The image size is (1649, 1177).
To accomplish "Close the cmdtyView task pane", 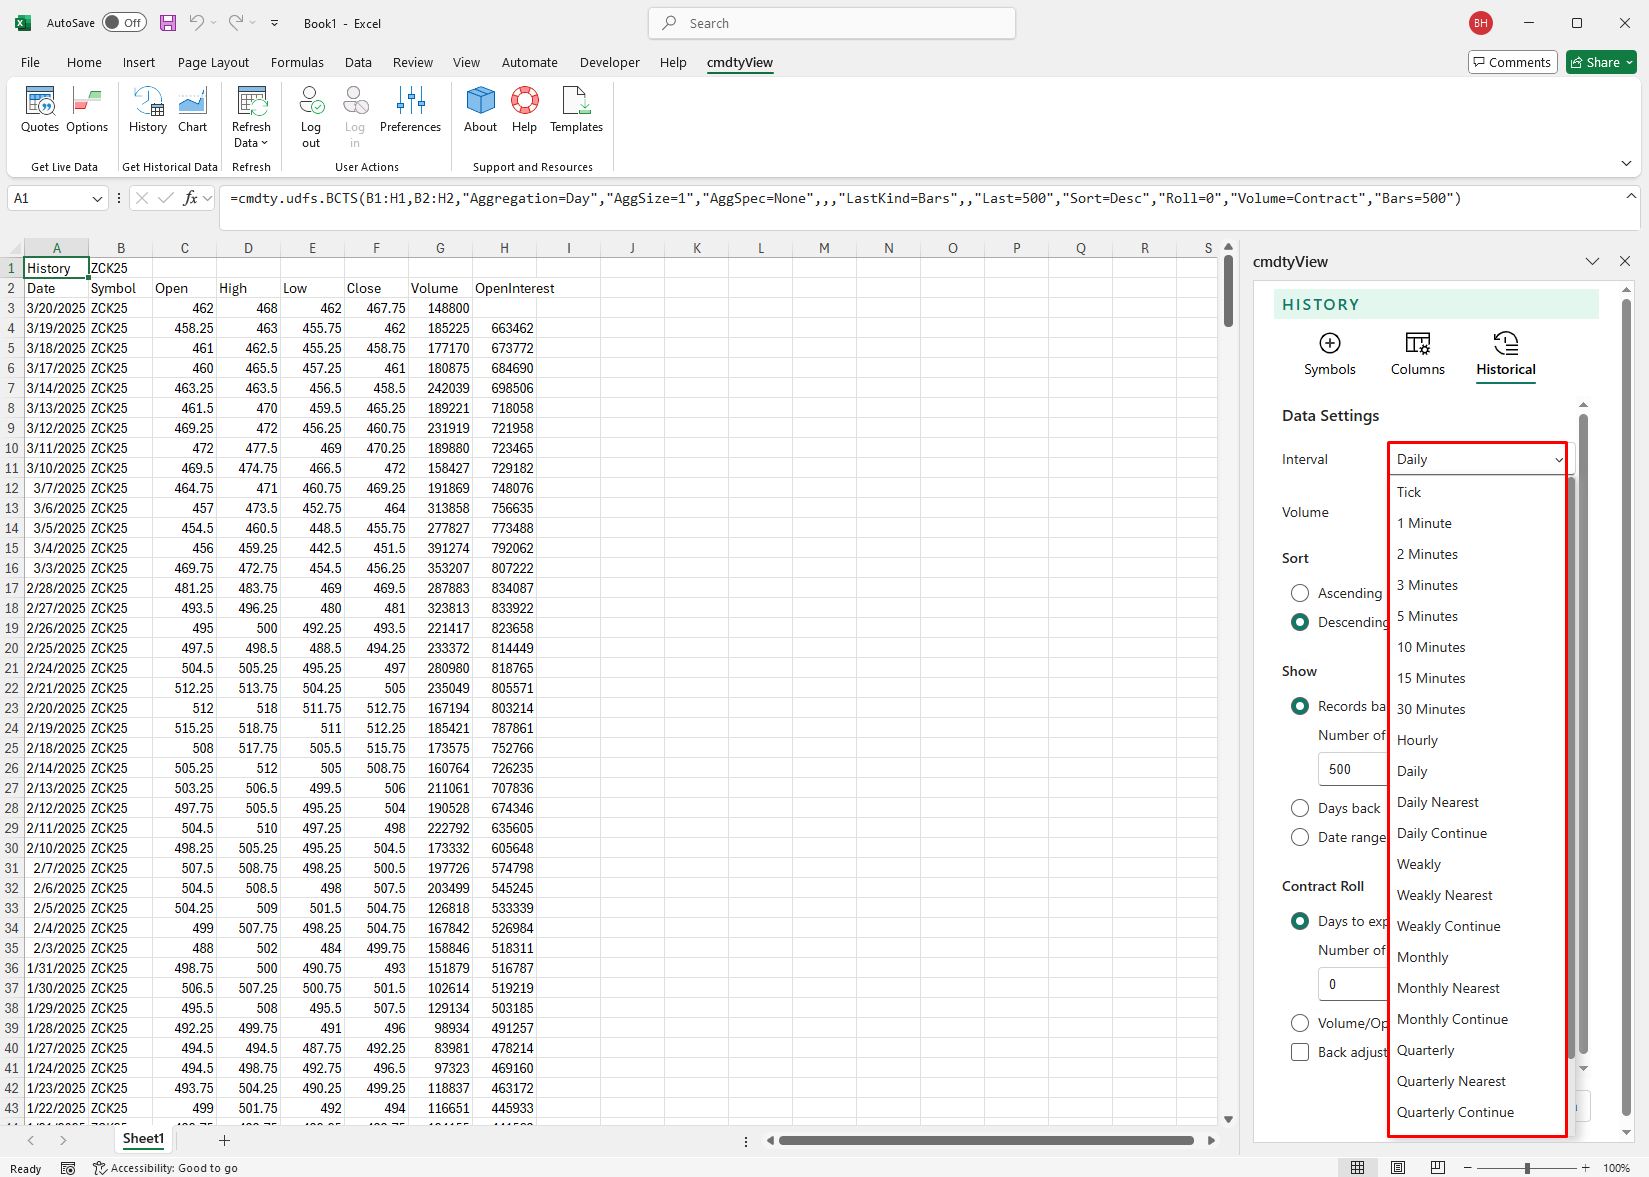I will 1624,261.
